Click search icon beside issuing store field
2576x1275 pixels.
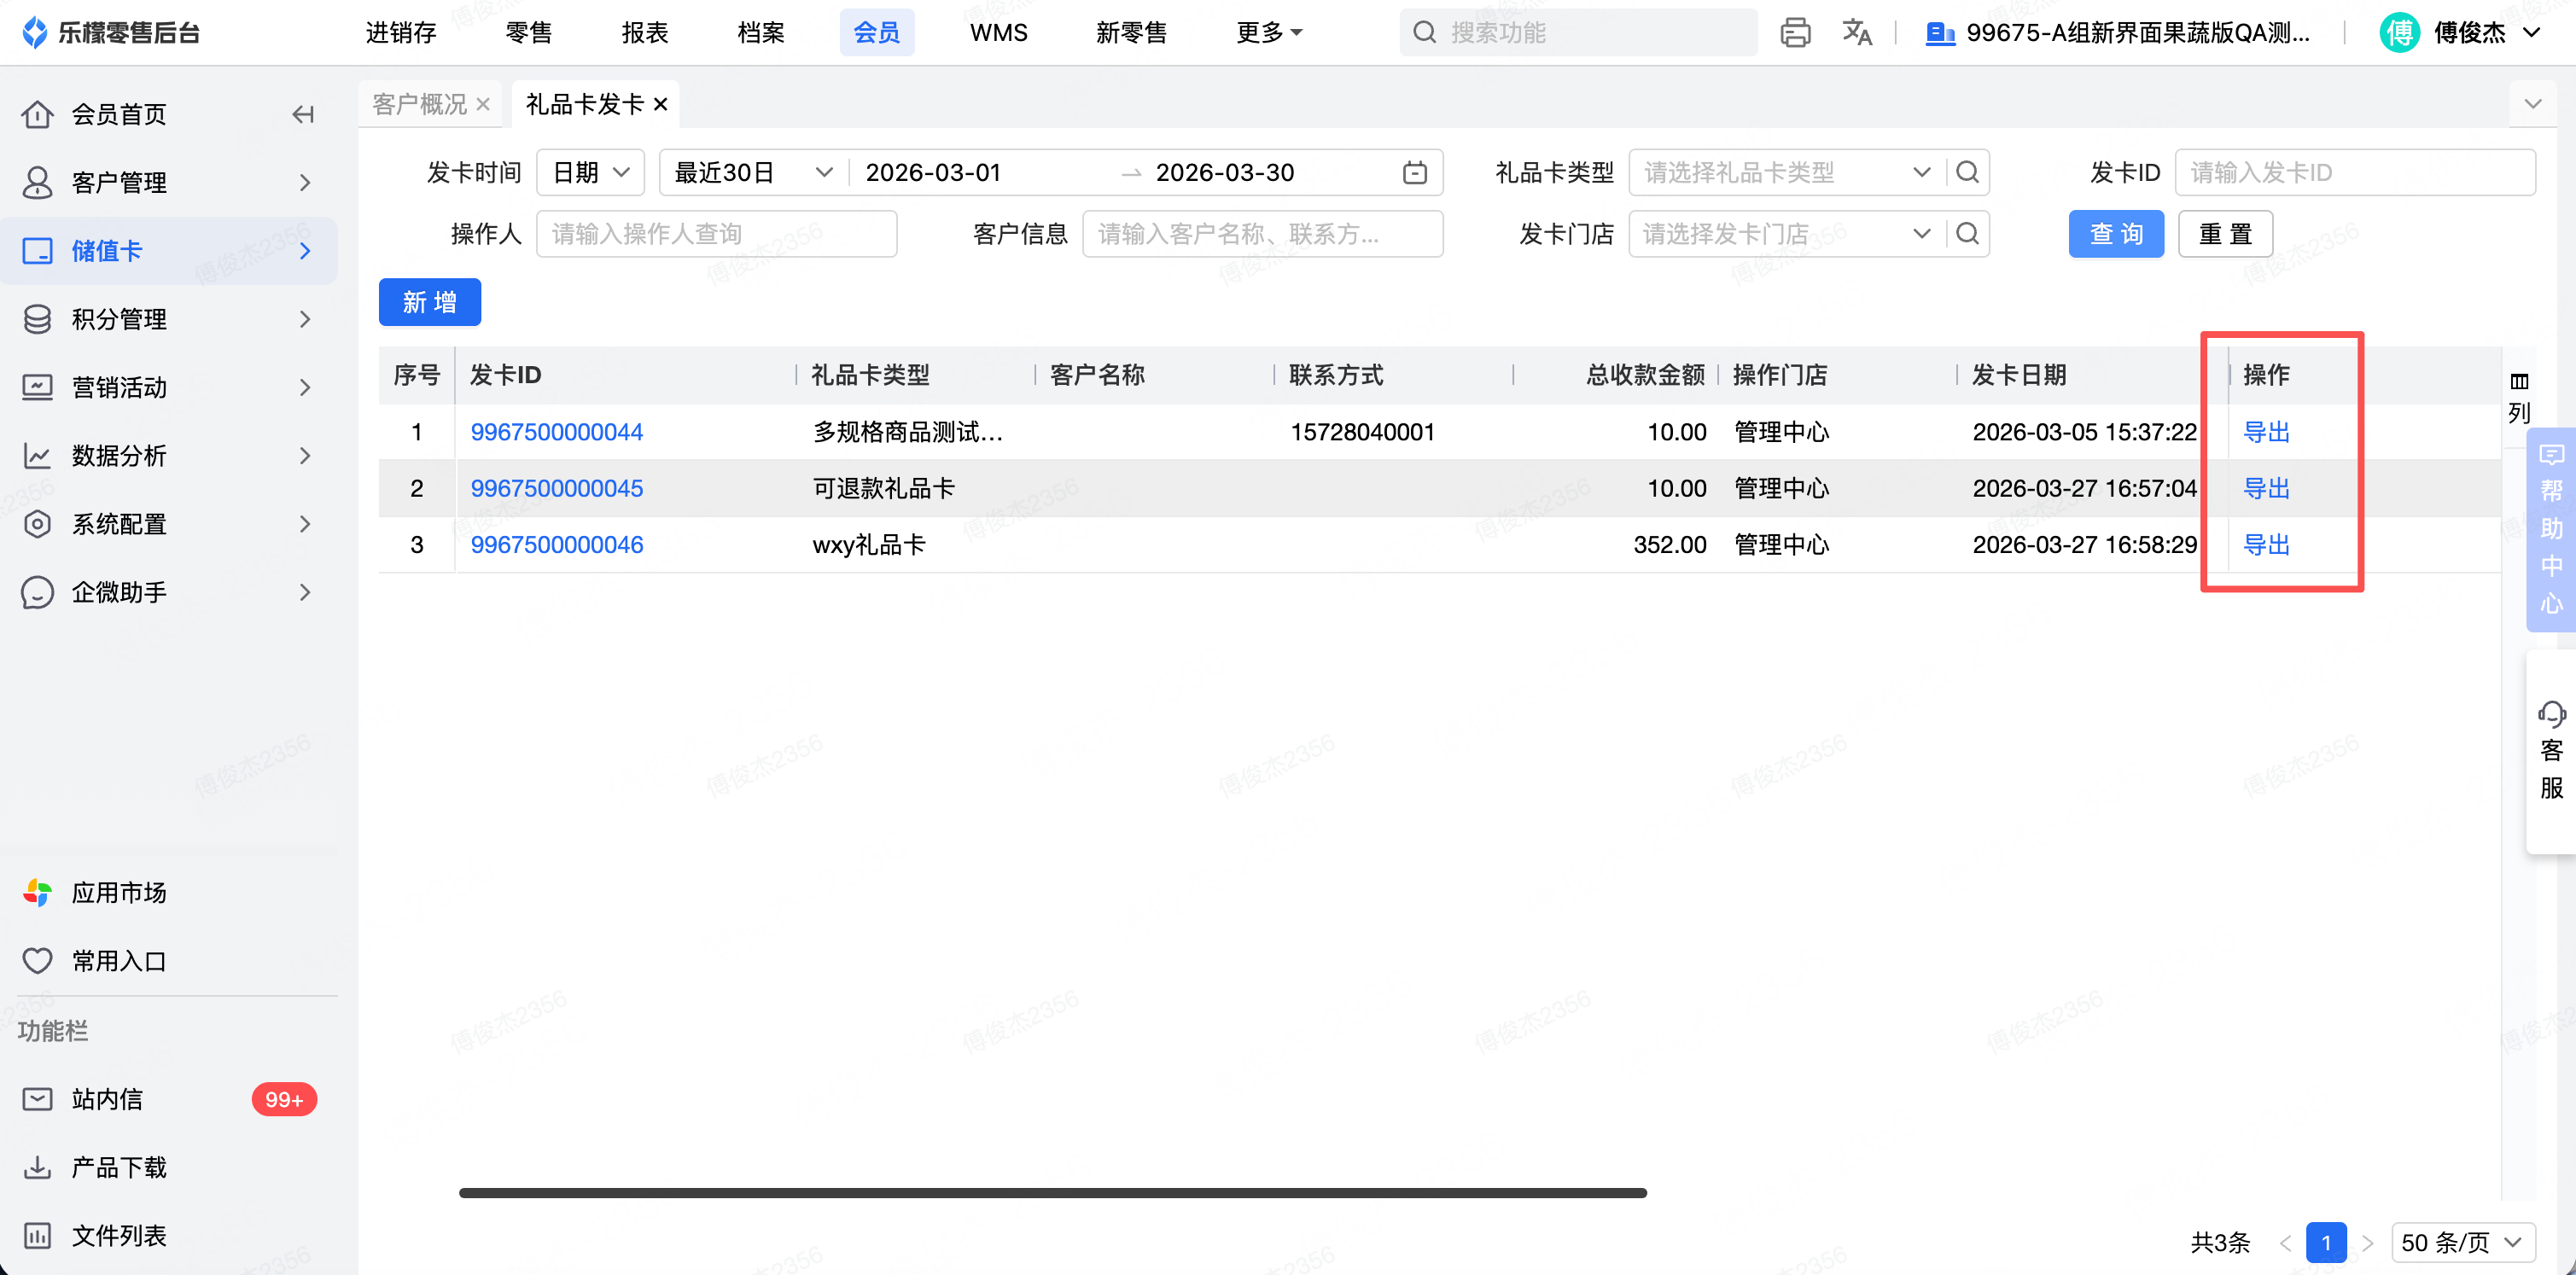[1967, 234]
